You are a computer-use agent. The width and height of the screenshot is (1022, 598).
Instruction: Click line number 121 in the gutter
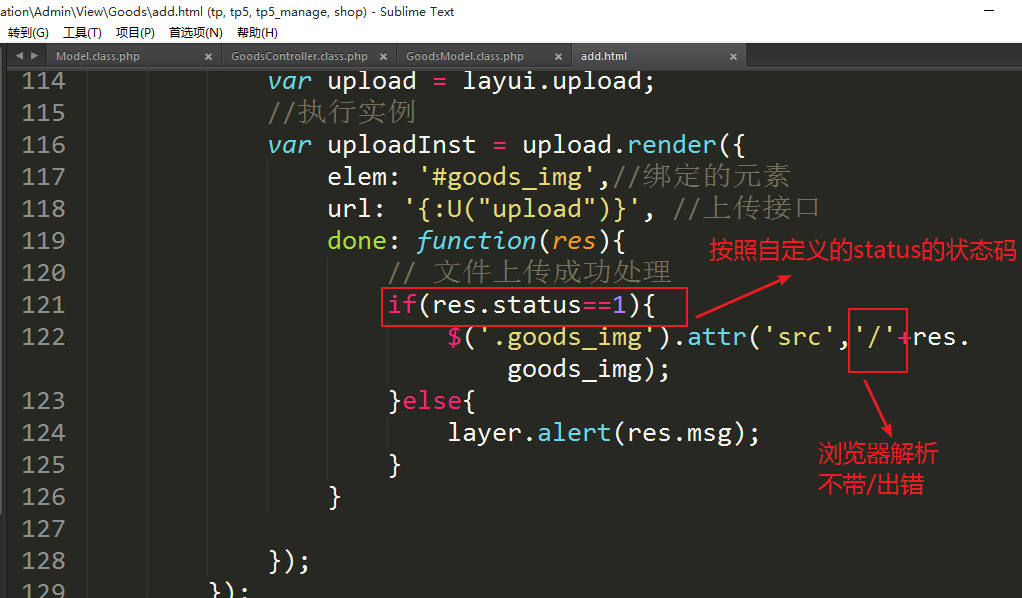pos(43,305)
